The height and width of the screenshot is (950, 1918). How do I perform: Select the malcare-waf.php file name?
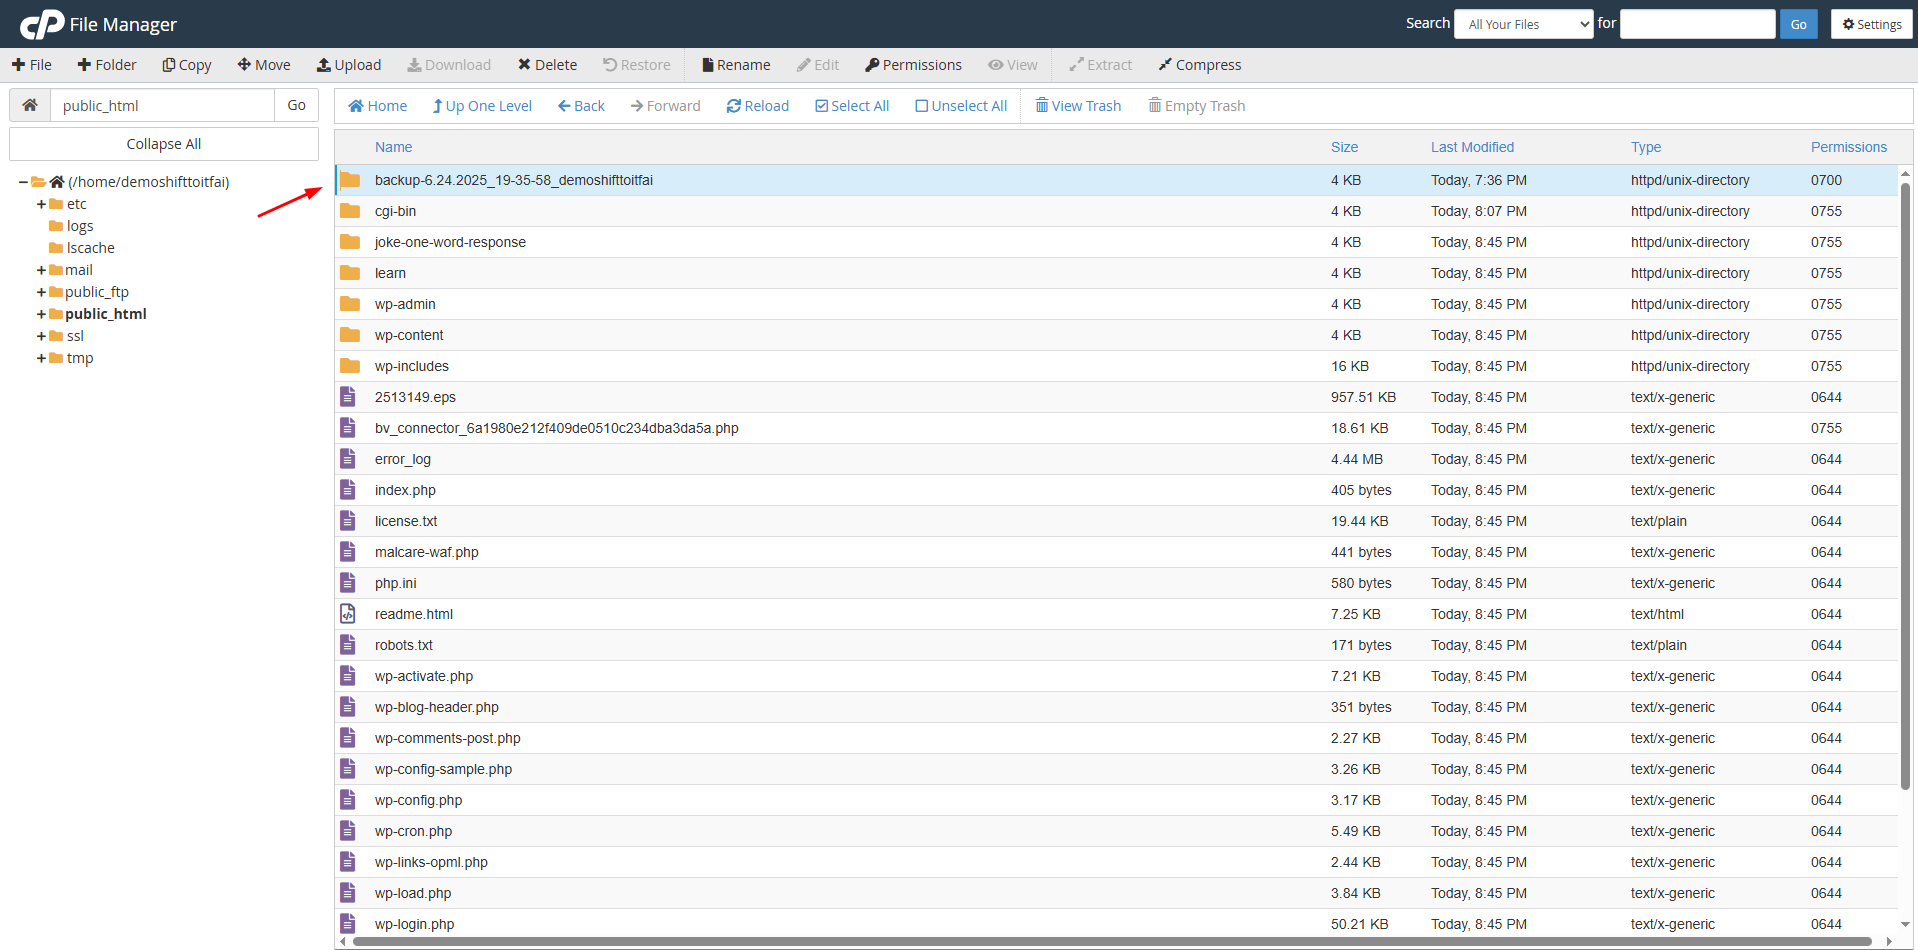(x=427, y=552)
